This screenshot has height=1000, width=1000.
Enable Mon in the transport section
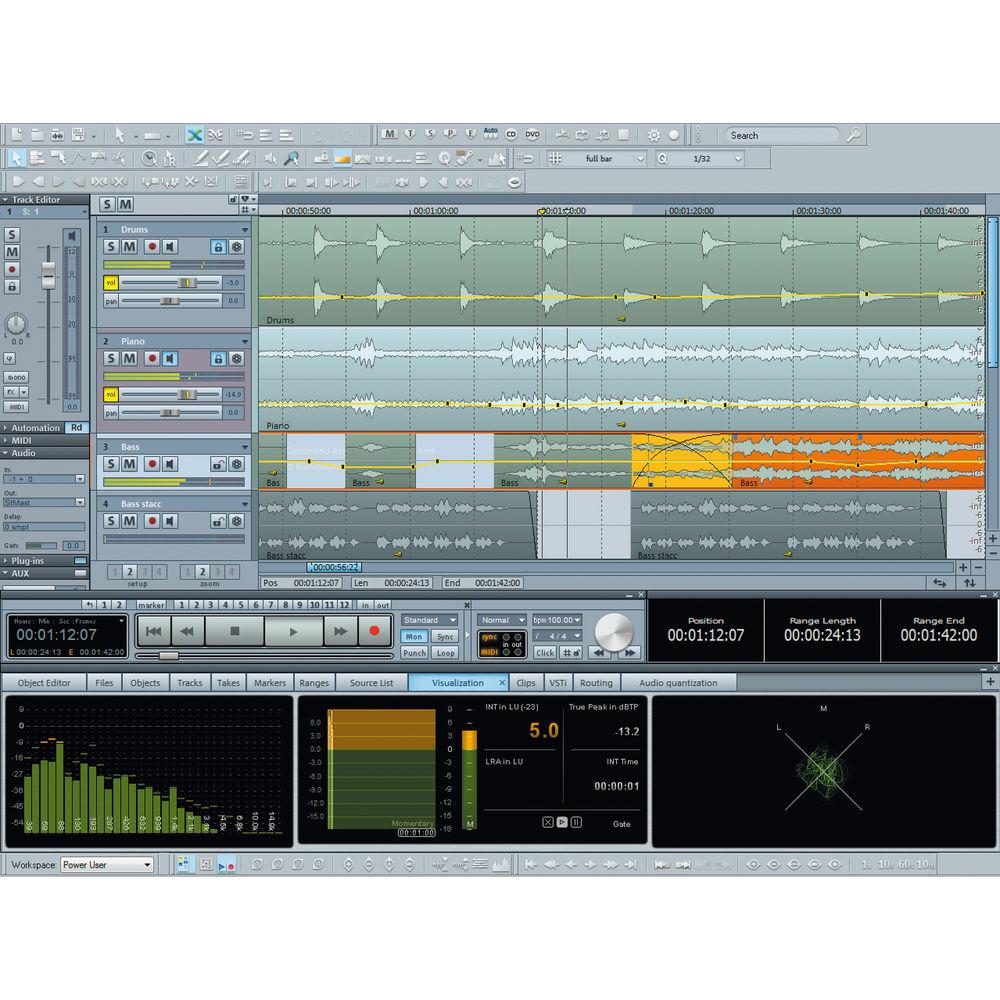(416, 635)
